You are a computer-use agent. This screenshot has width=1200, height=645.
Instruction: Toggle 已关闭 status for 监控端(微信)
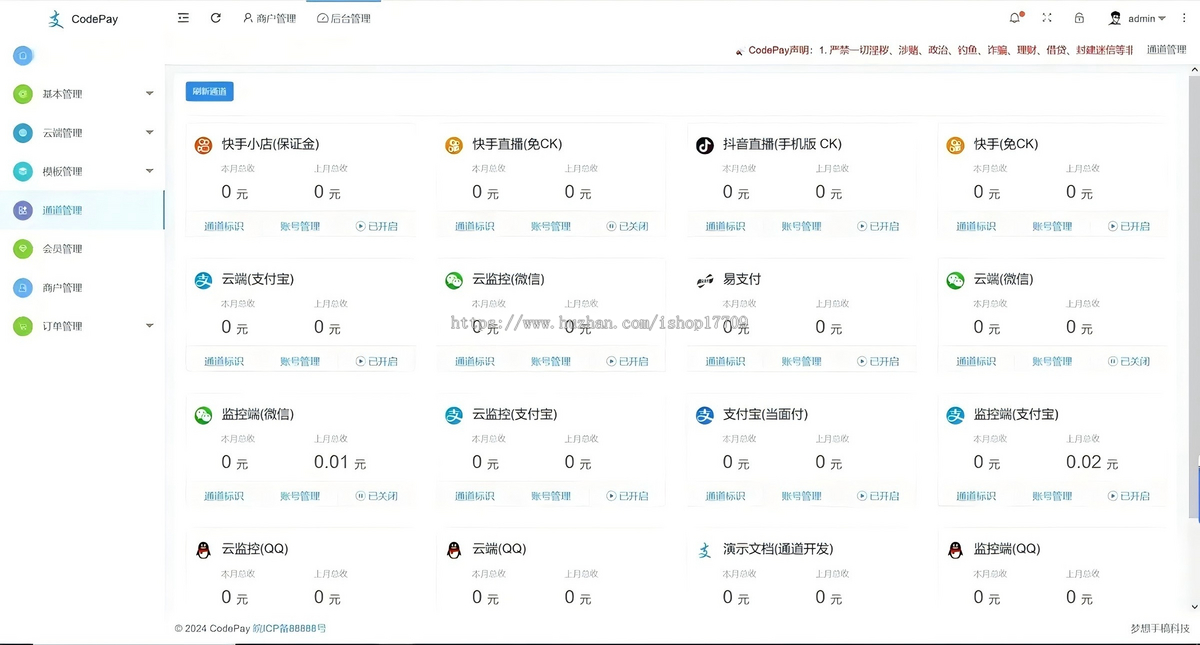pyautogui.click(x=377, y=496)
